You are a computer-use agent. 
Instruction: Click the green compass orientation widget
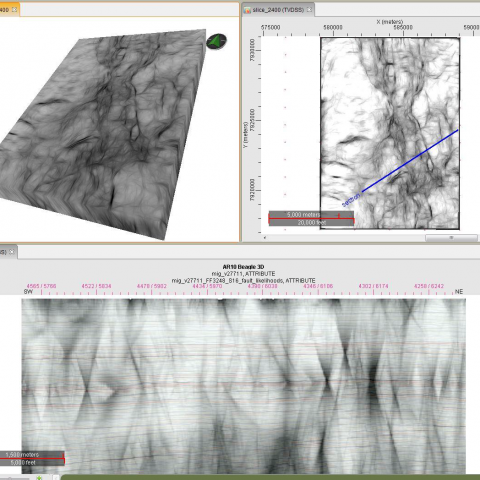(216, 42)
